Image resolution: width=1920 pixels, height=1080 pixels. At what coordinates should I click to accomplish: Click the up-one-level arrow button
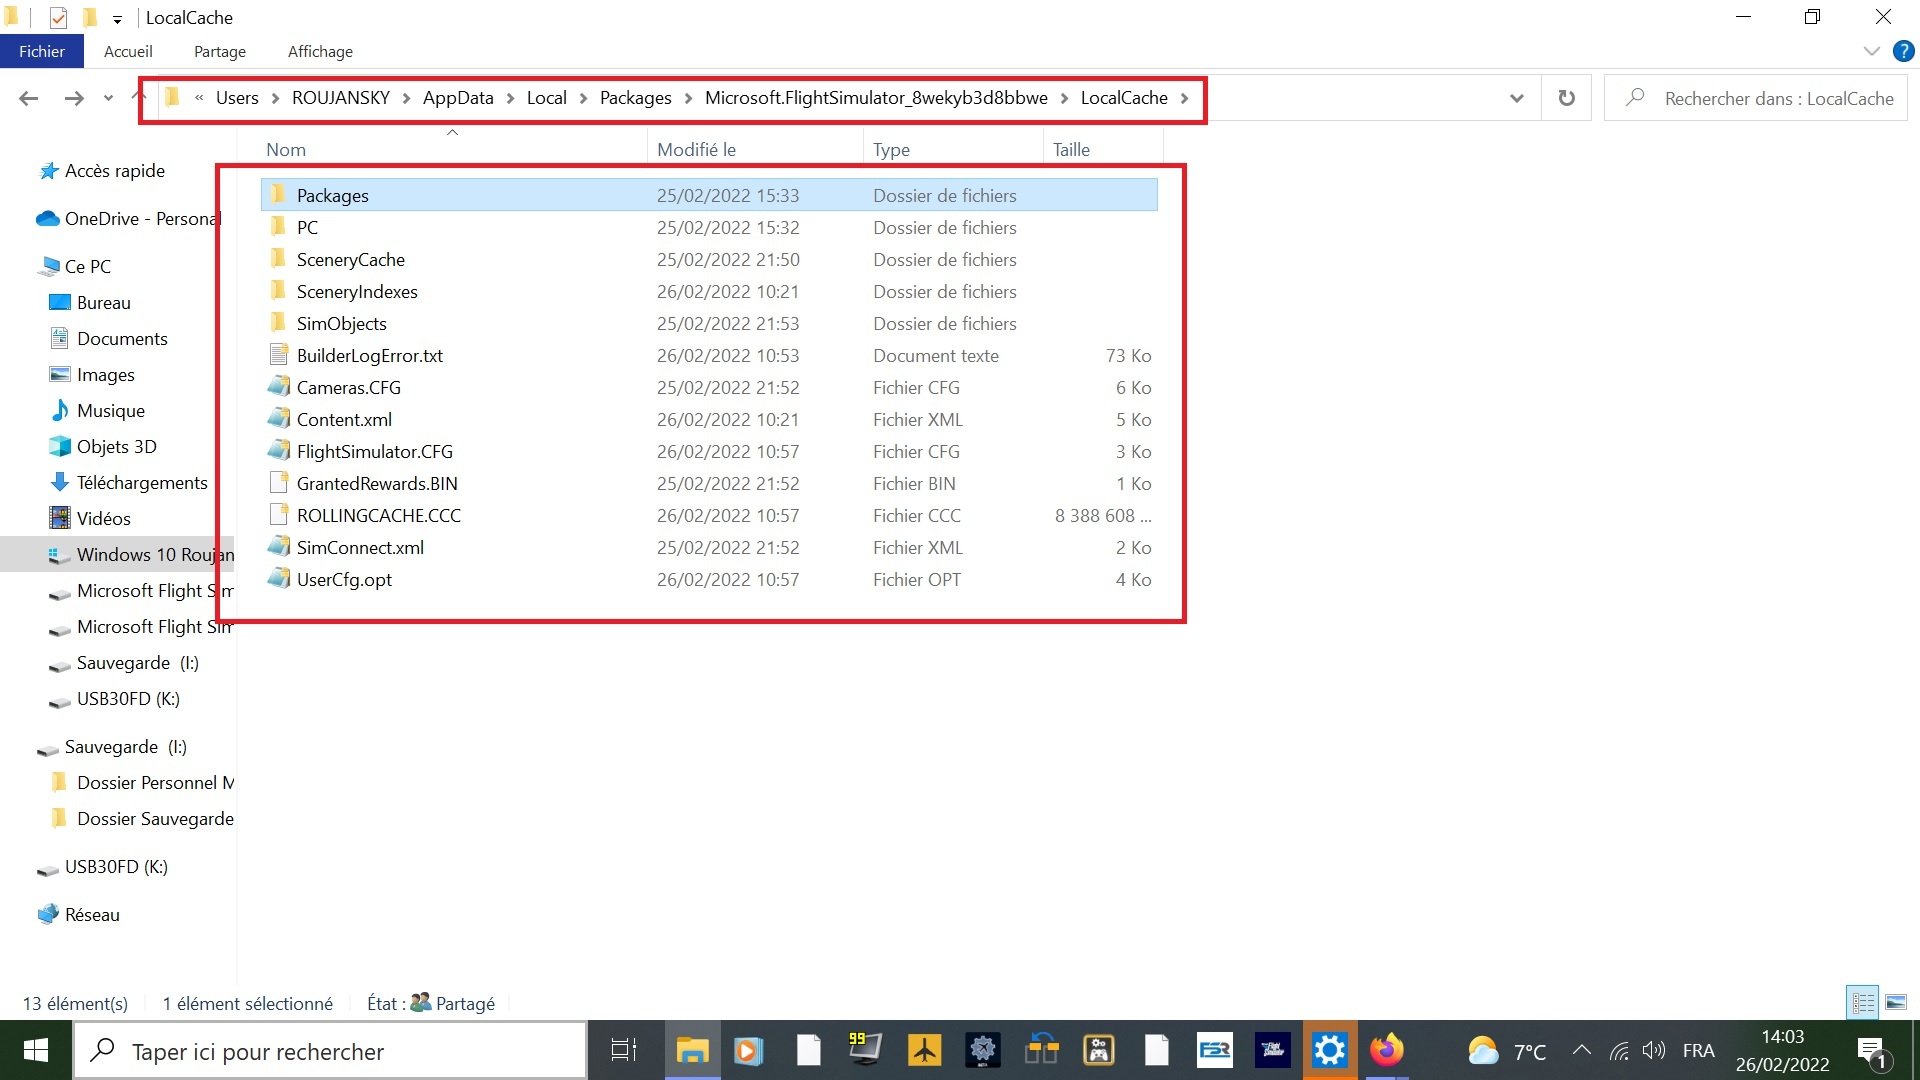pyautogui.click(x=139, y=98)
